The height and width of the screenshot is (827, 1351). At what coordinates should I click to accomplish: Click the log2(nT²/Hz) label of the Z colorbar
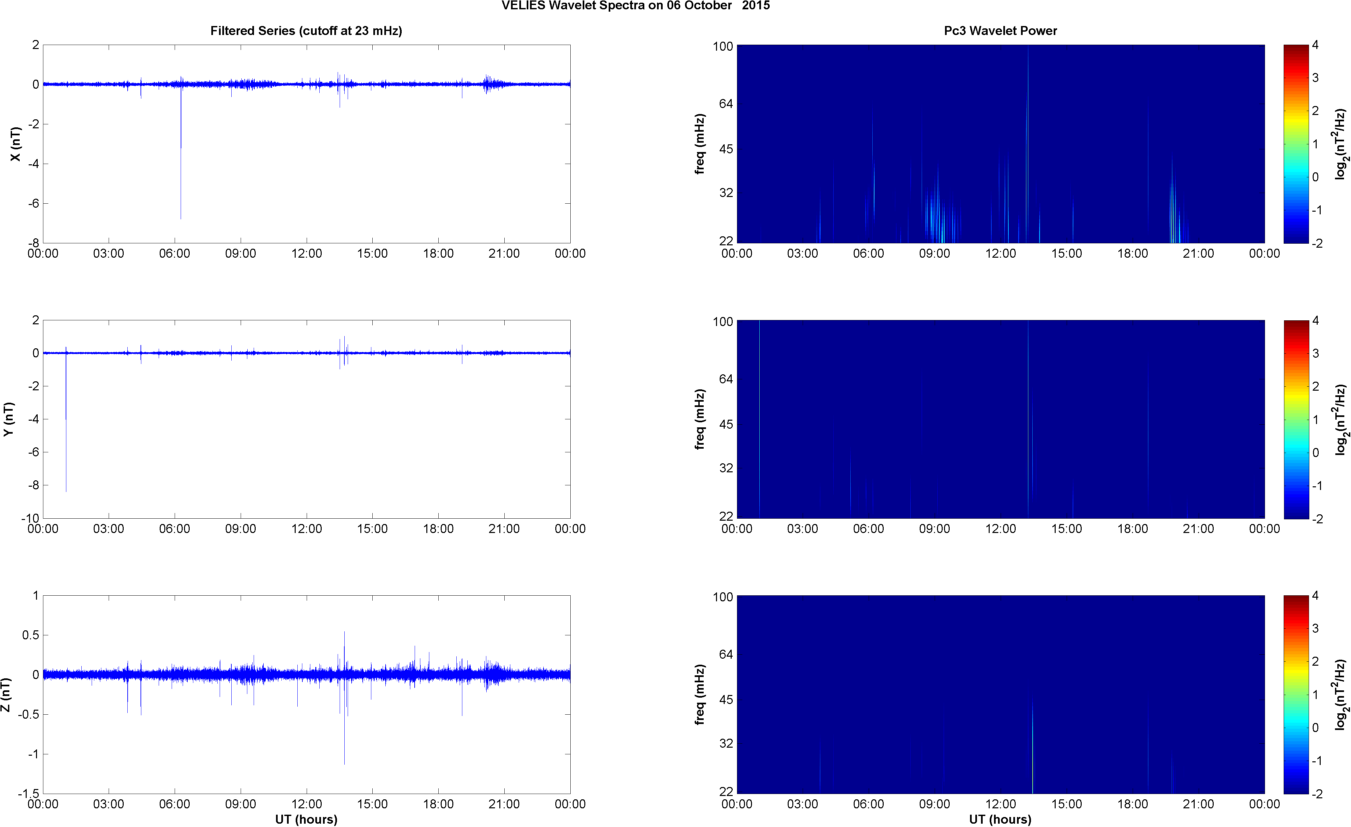(1342, 694)
